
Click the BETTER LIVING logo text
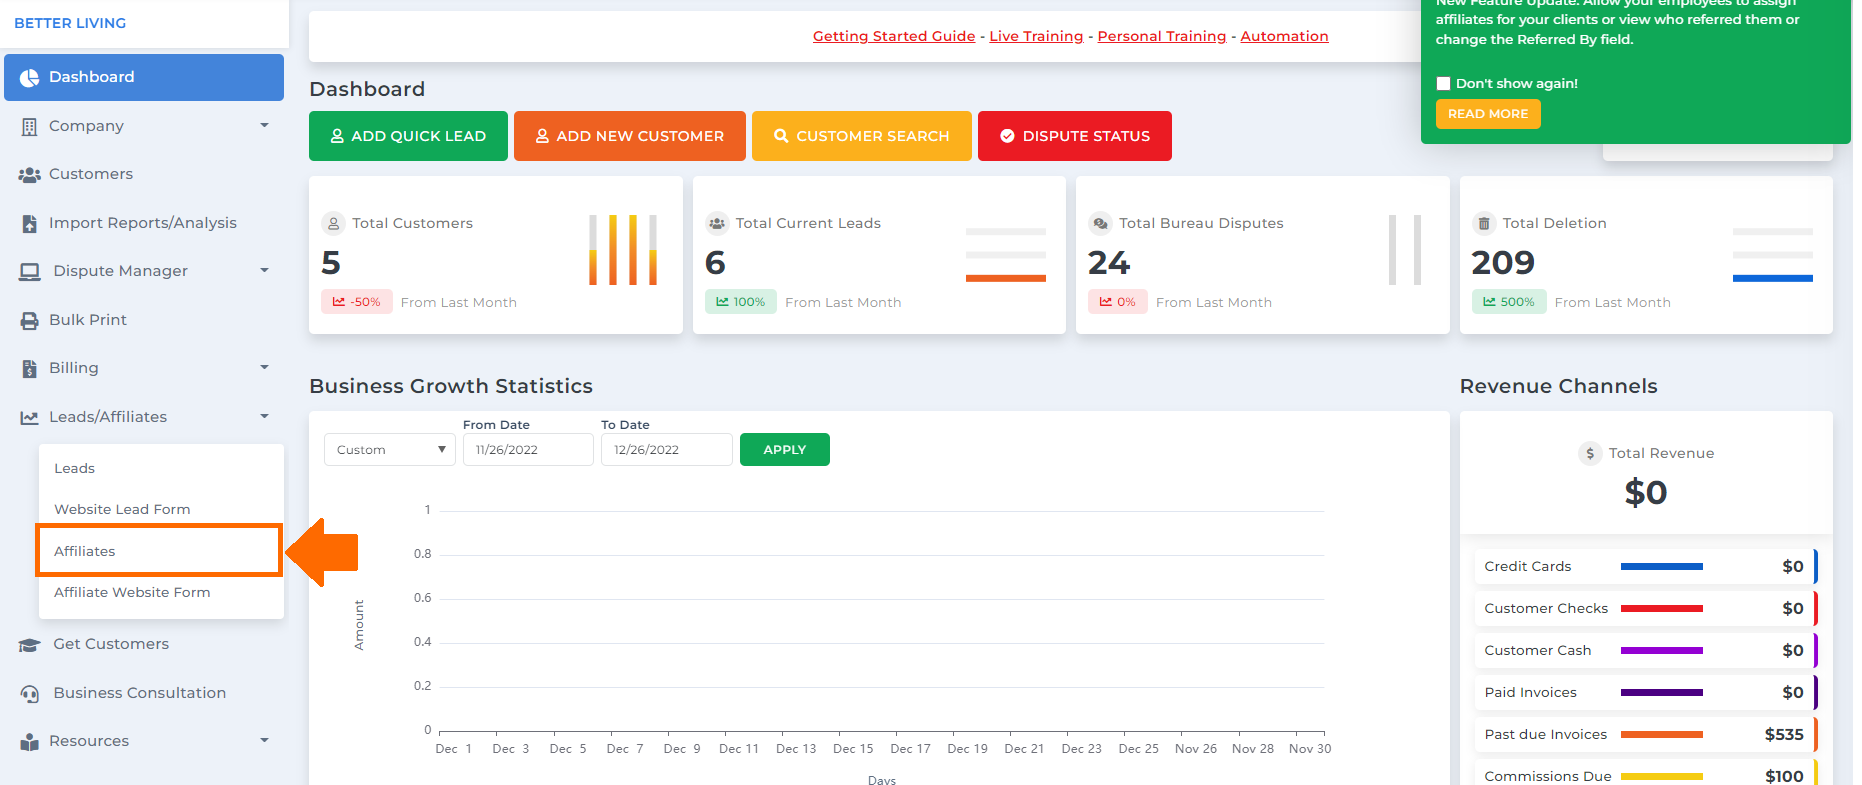tap(70, 23)
